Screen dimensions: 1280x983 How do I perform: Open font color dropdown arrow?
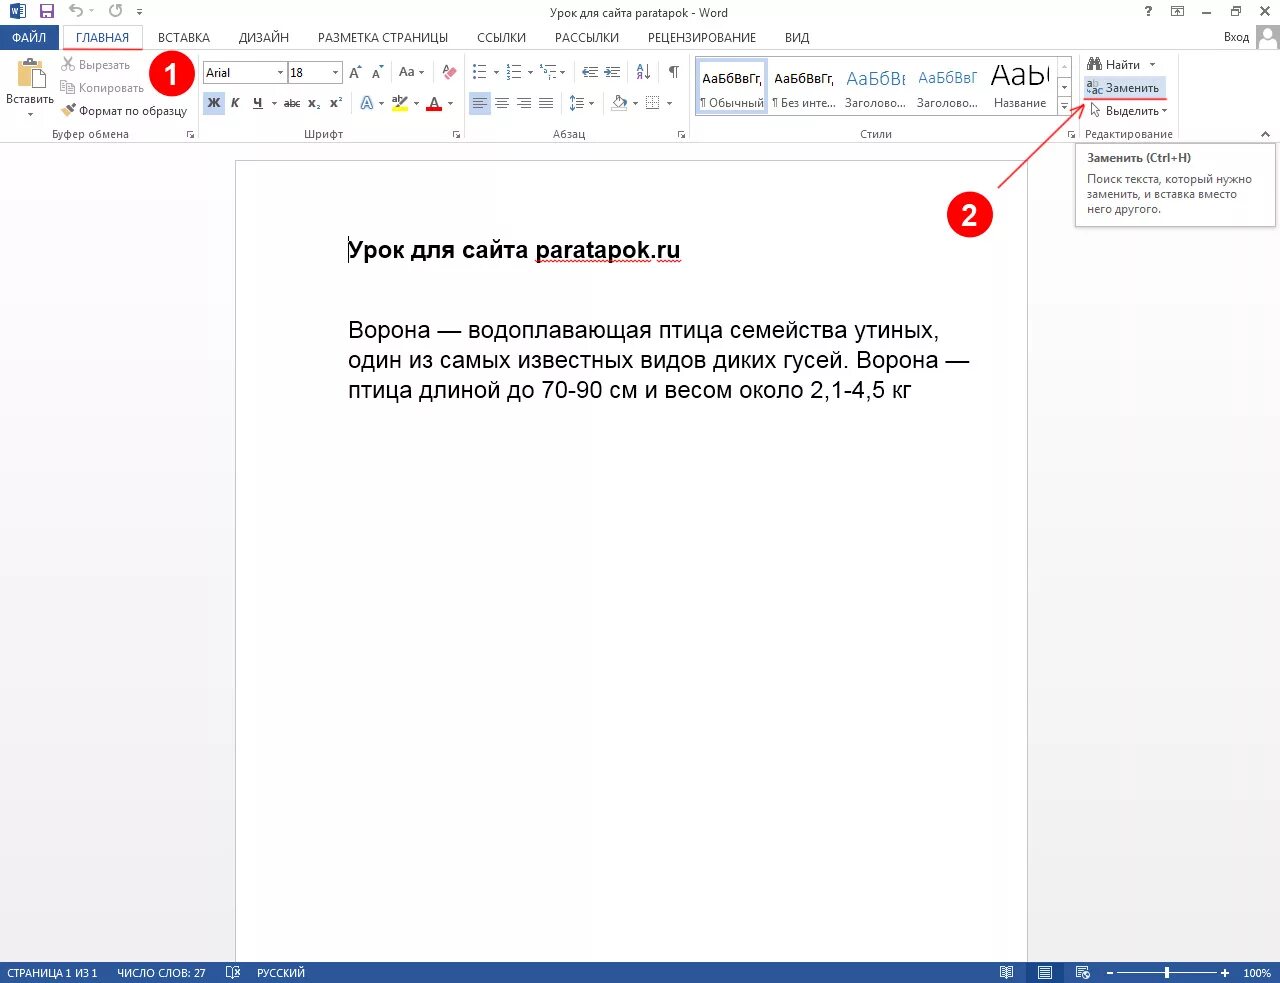coord(450,103)
